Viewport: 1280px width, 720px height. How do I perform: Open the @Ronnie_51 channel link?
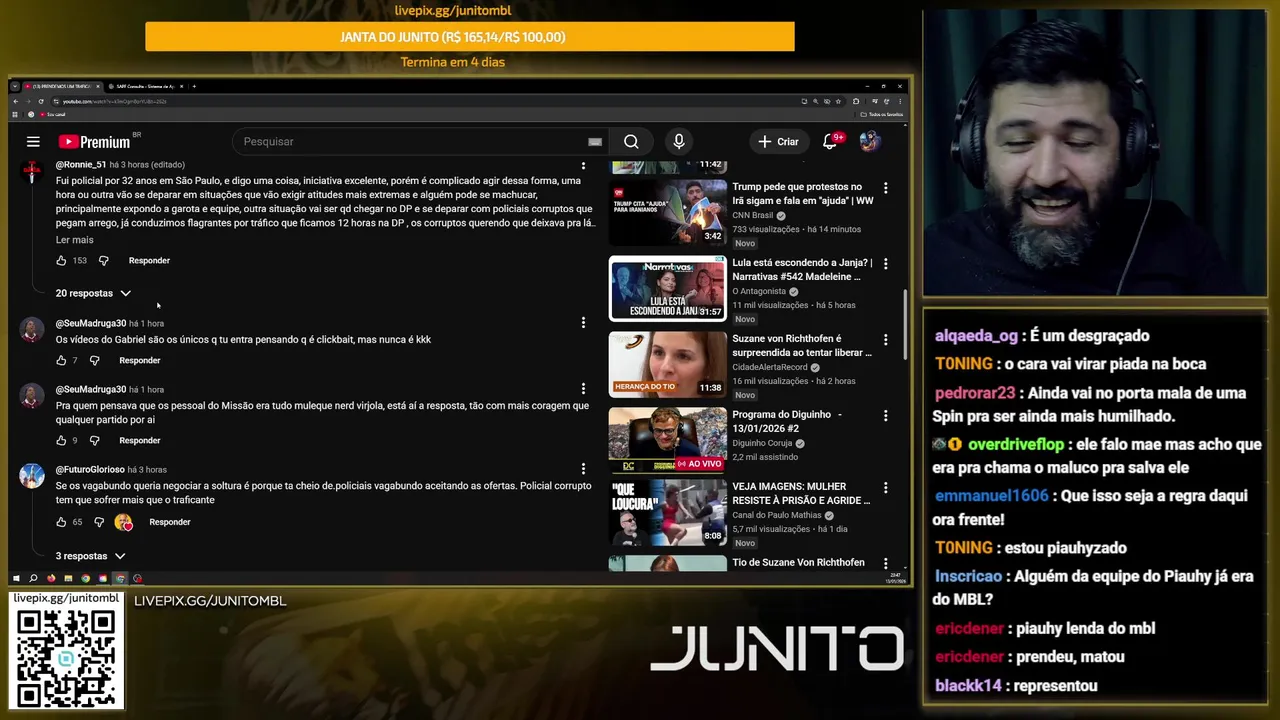coord(81,164)
